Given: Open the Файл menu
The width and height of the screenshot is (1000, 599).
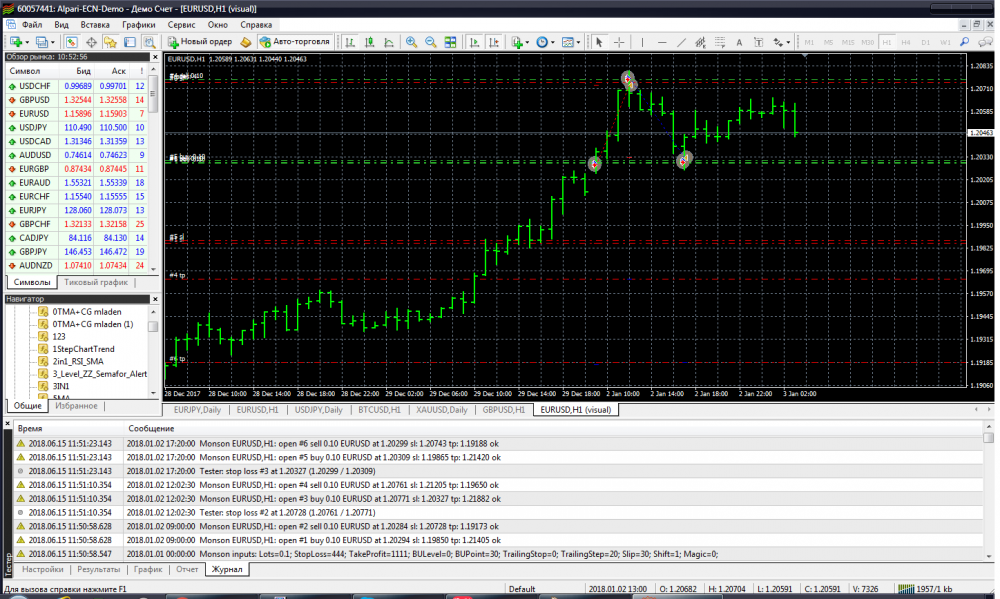Looking at the screenshot, I should click(x=32, y=25).
